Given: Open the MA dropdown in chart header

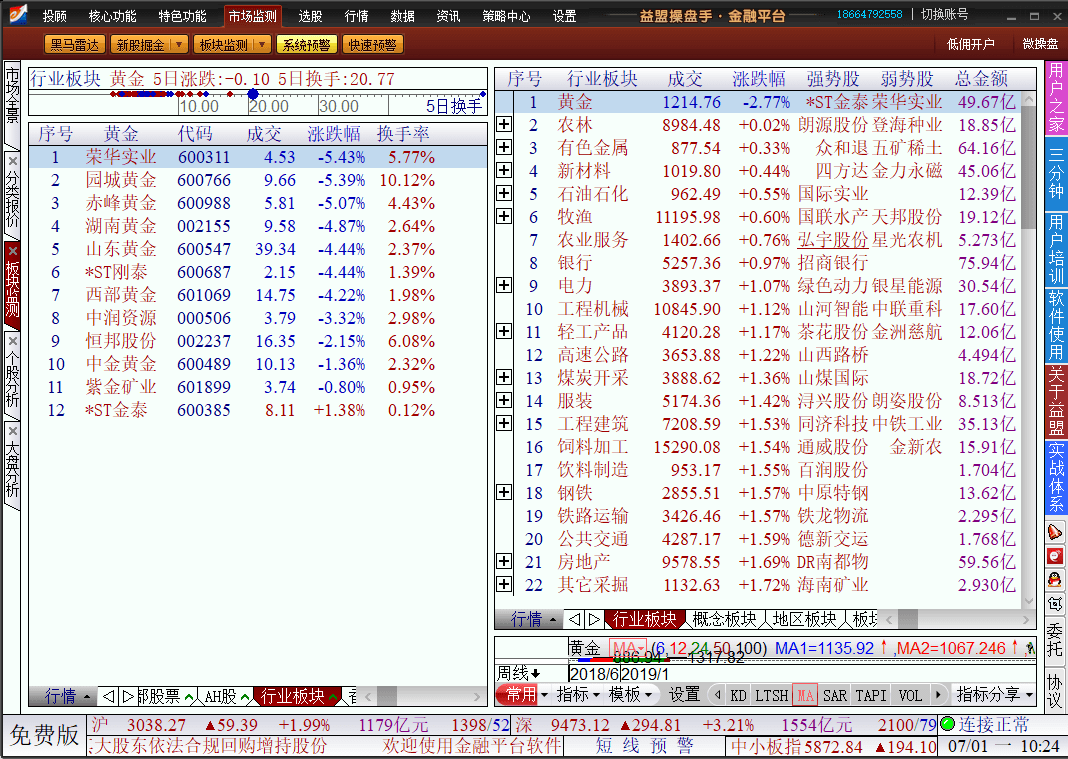Looking at the screenshot, I should [x=628, y=648].
